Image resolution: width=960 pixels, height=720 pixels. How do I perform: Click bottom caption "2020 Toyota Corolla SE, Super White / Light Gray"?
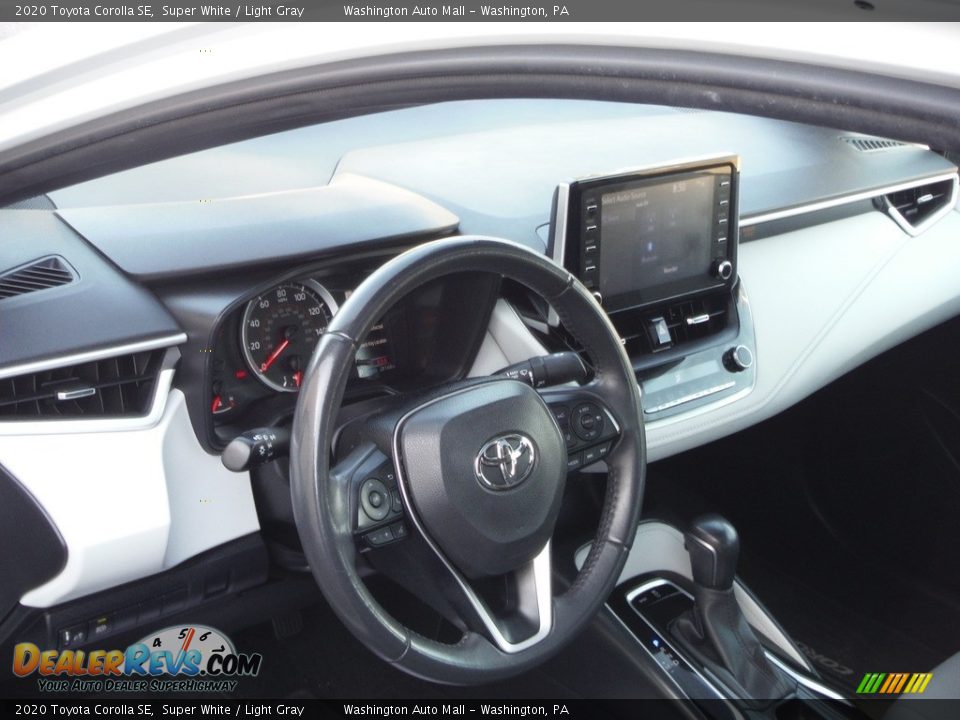159,710
